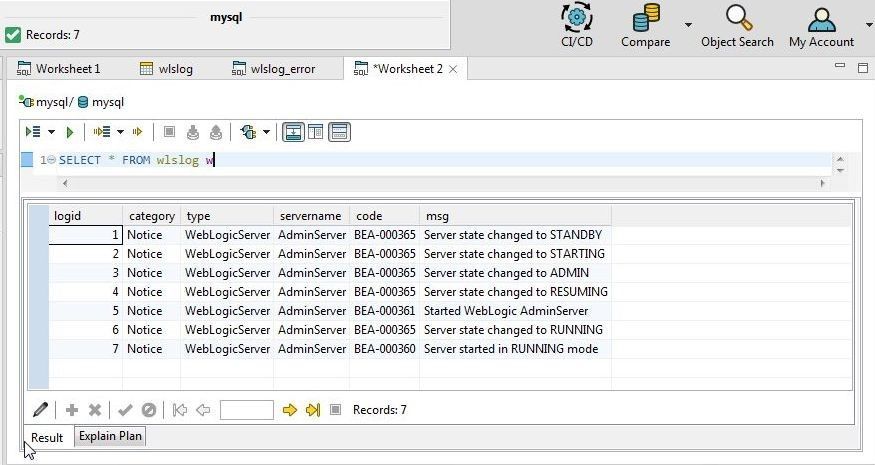Click the stop fetching square icon near Records
This screenshot has height=465, width=875.
coord(335,410)
